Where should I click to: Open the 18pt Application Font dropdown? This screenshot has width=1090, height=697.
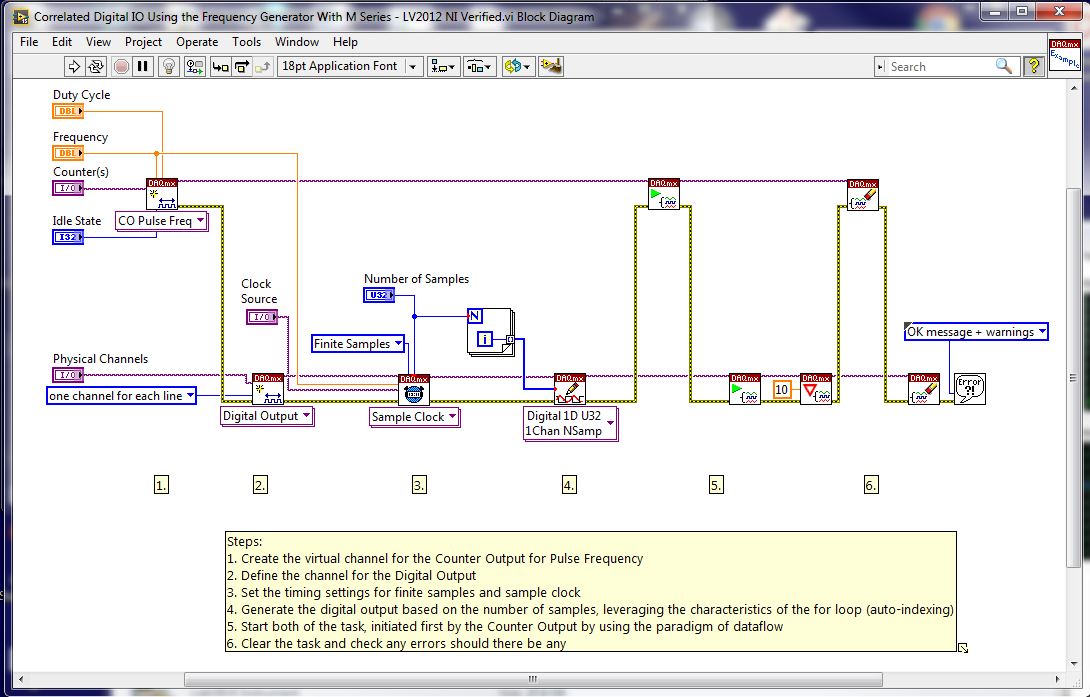[x=349, y=67]
